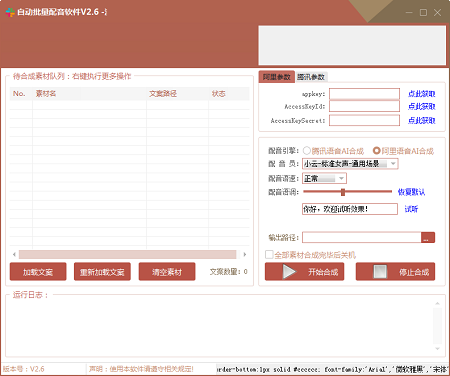
Task: Click the 文案路径 column header
Action: (177, 94)
